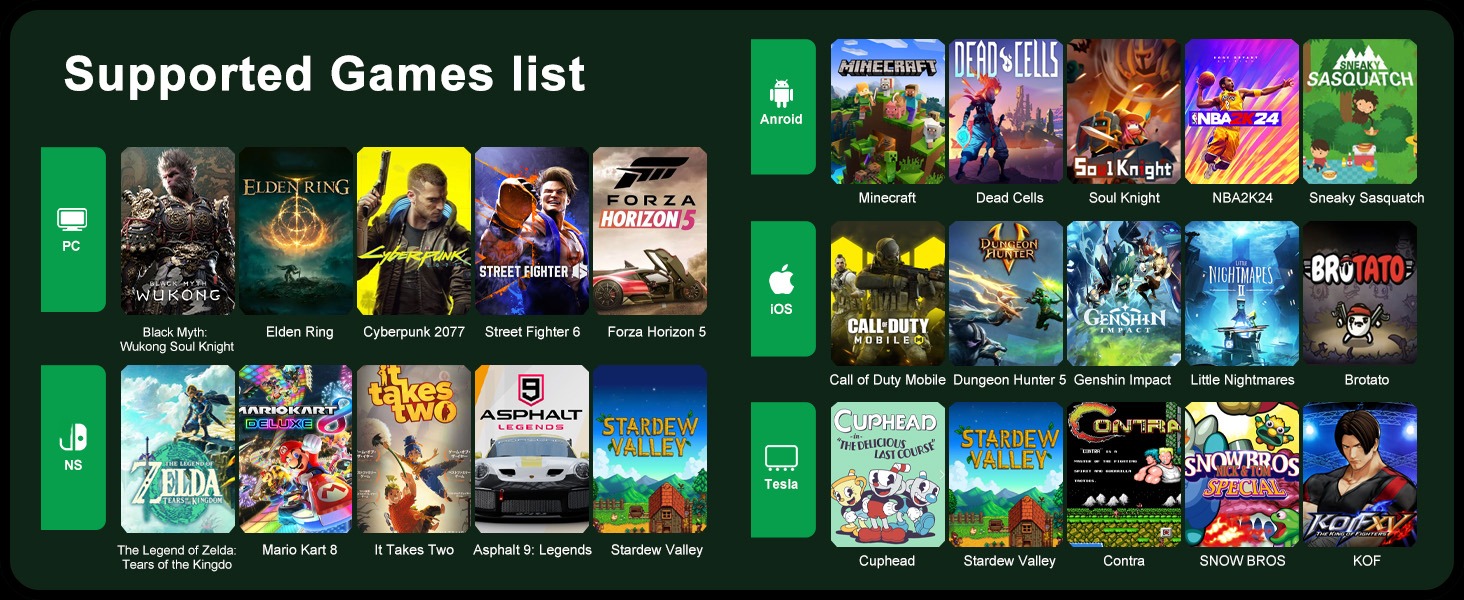Image resolution: width=1464 pixels, height=600 pixels.
Task: Click the Android robot platform icon
Action: [x=781, y=94]
